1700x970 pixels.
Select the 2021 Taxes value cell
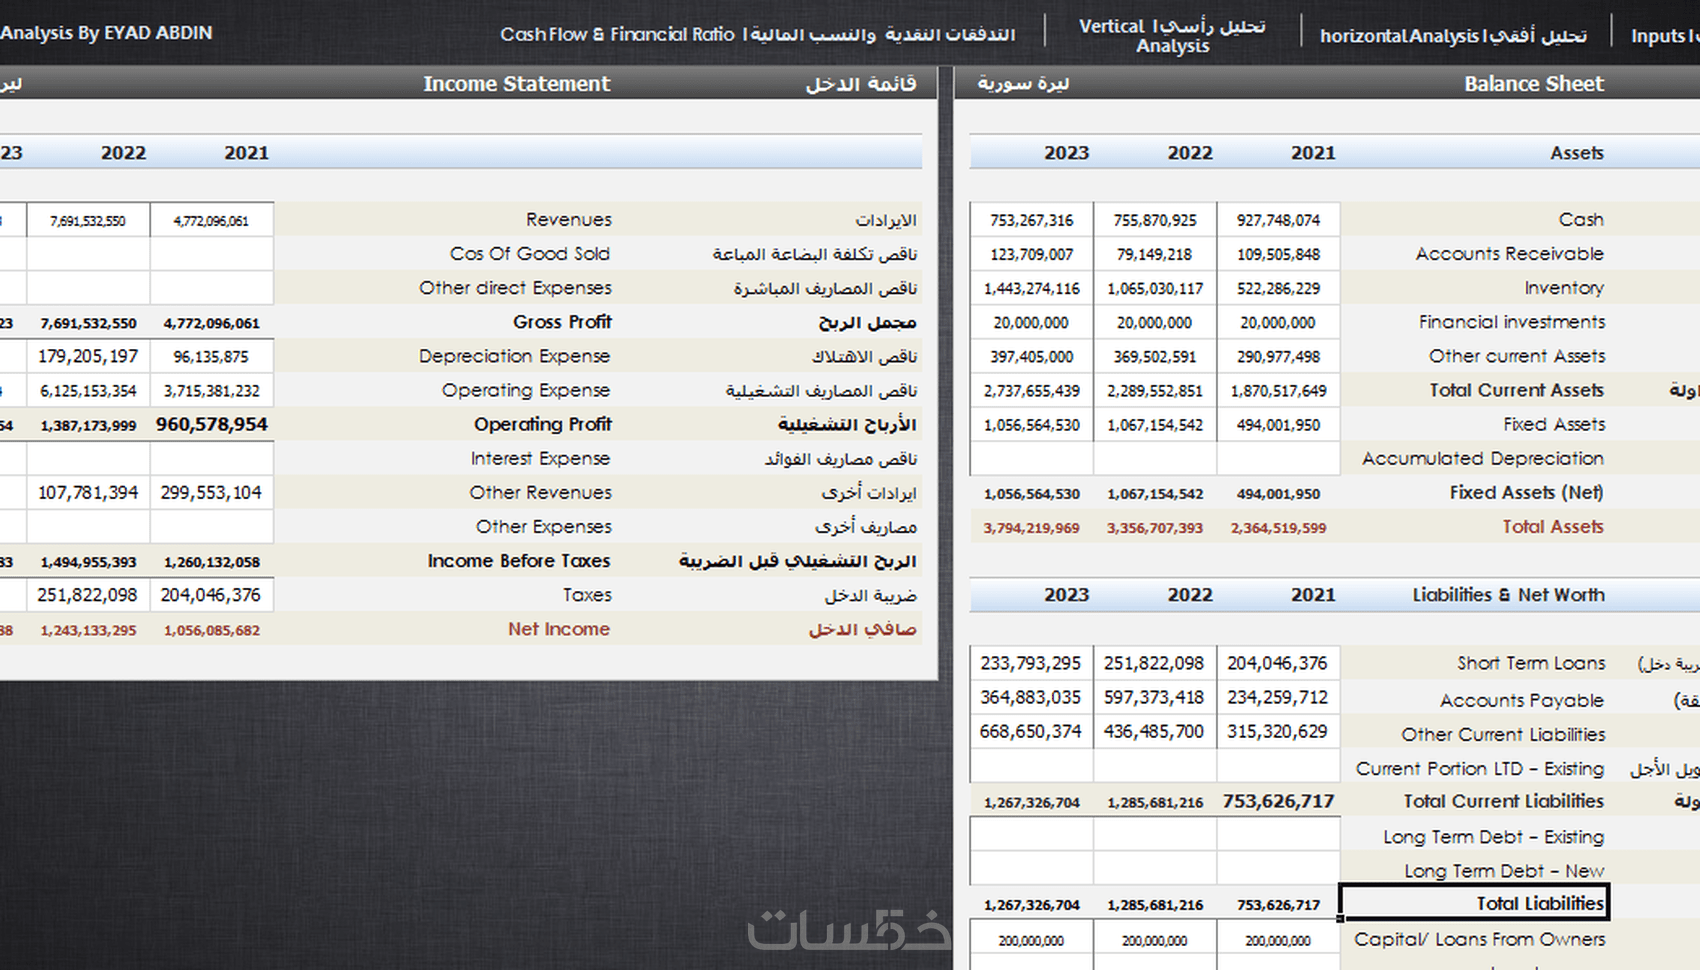click(x=211, y=595)
